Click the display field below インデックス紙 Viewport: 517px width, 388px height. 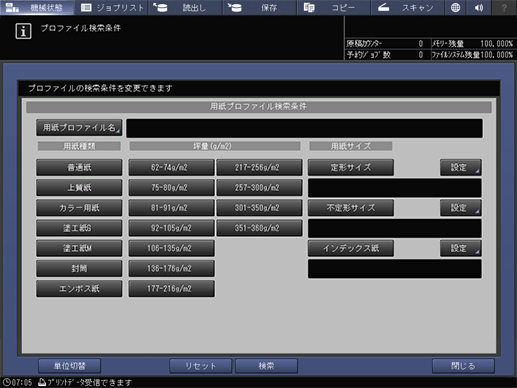coord(395,269)
